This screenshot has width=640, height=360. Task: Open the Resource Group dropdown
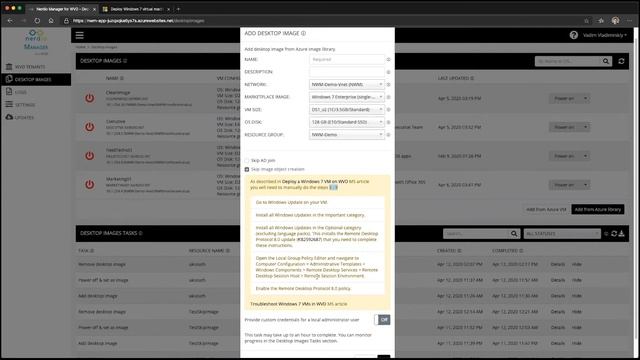click(x=347, y=135)
